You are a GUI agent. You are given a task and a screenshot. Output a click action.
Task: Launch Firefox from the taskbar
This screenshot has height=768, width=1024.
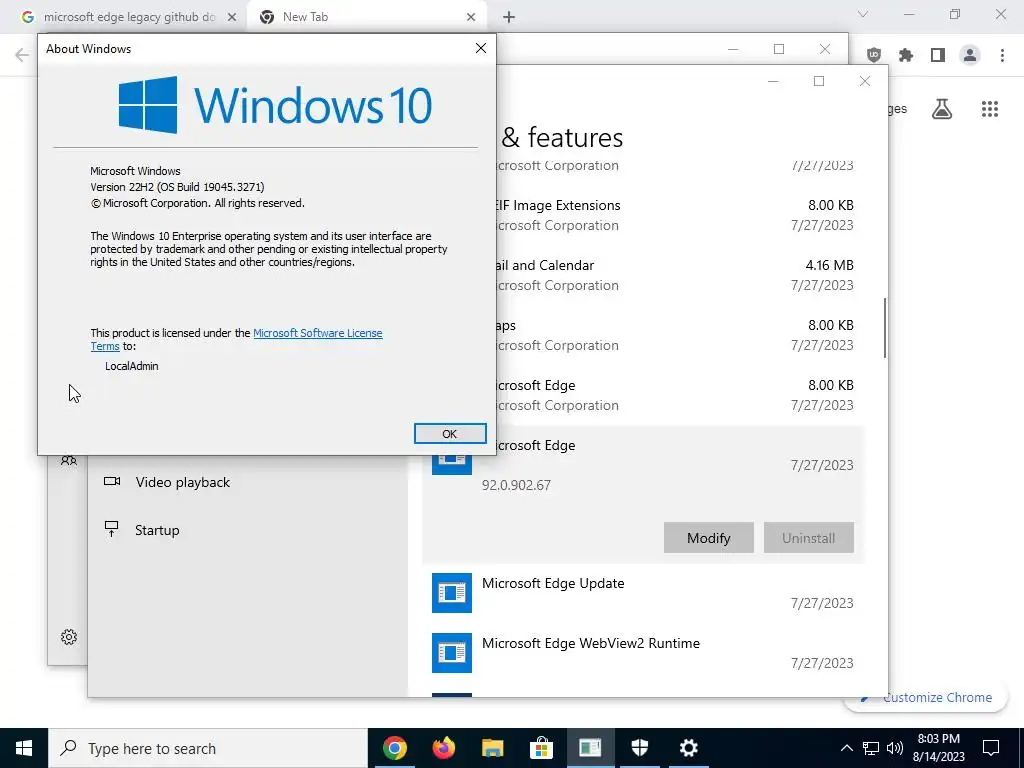443,748
